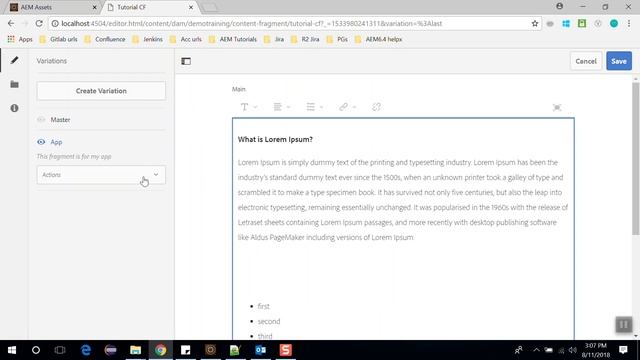Open Microsoft Edge from taskbar
This screenshot has width=640, height=360.
[x=86, y=350]
